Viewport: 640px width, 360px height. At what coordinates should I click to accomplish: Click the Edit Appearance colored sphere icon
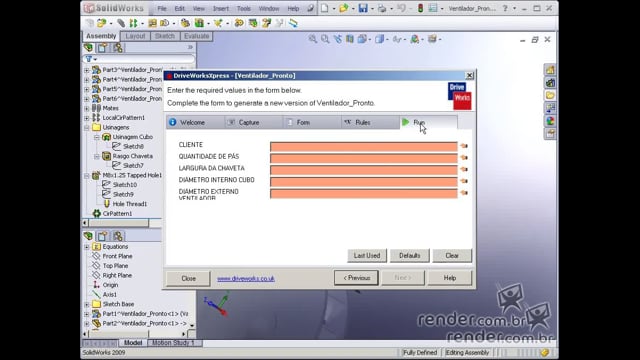(415, 39)
